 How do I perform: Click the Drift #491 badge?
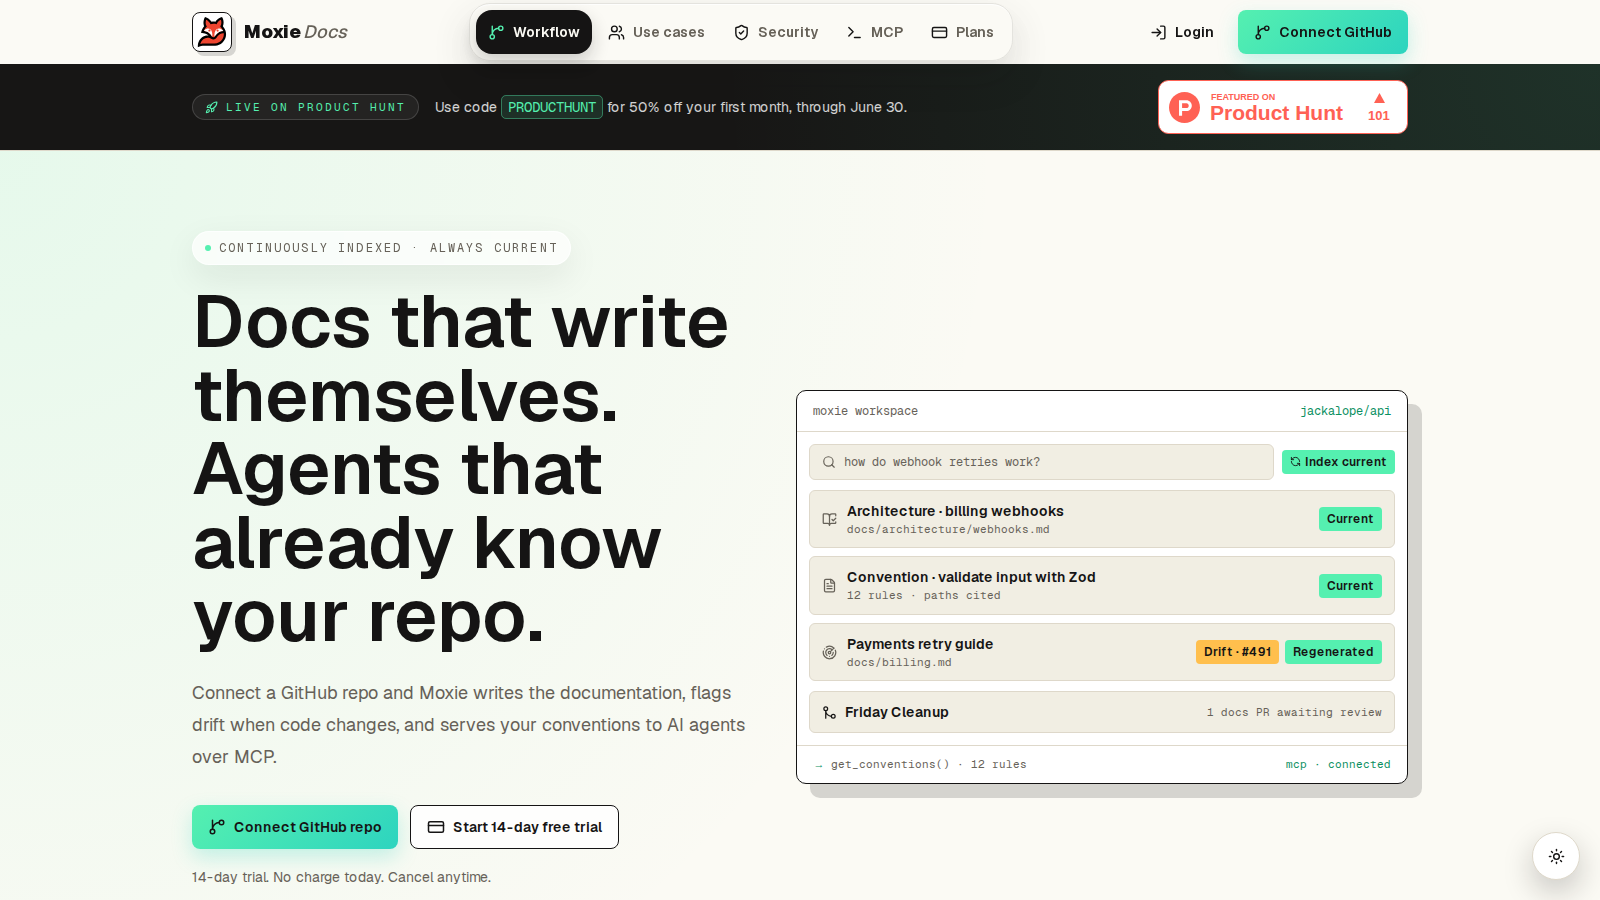[x=1237, y=652]
